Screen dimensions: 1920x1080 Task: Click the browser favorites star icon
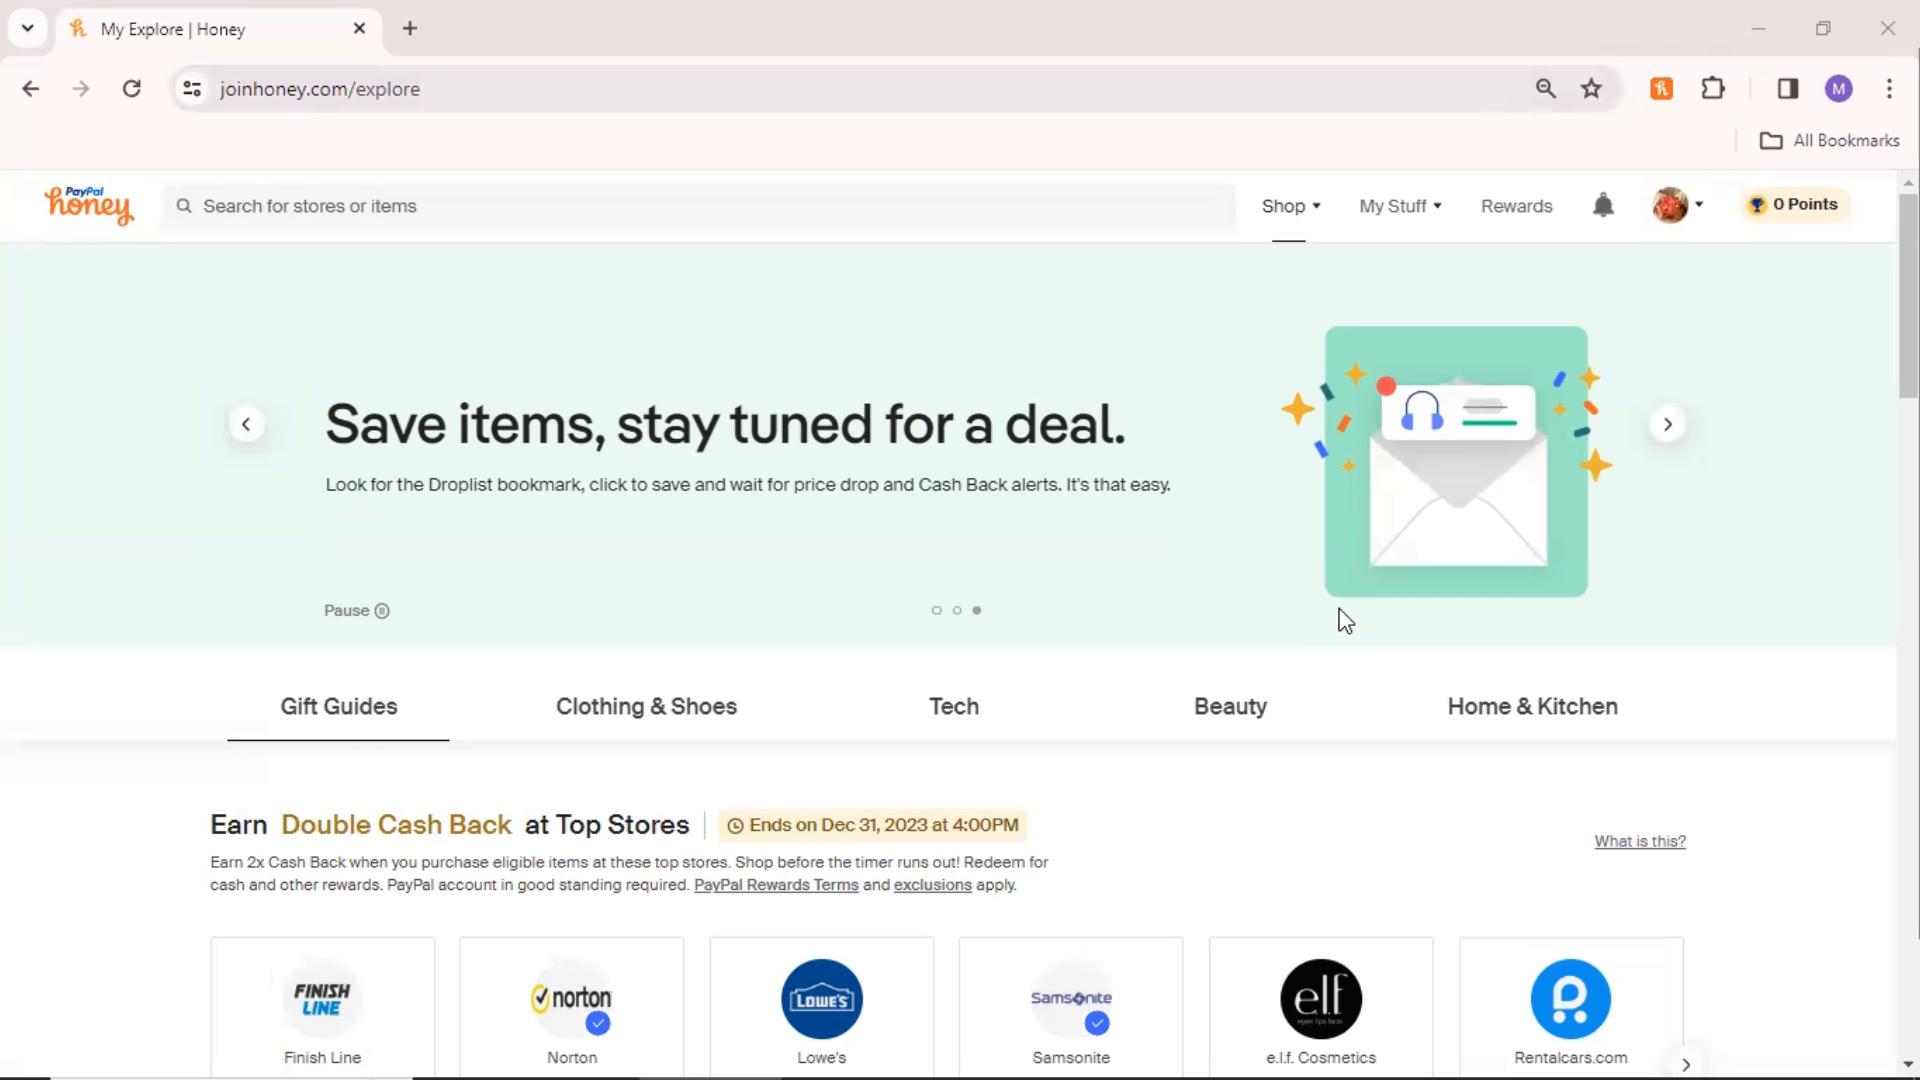pyautogui.click(x=1592, y=88)
